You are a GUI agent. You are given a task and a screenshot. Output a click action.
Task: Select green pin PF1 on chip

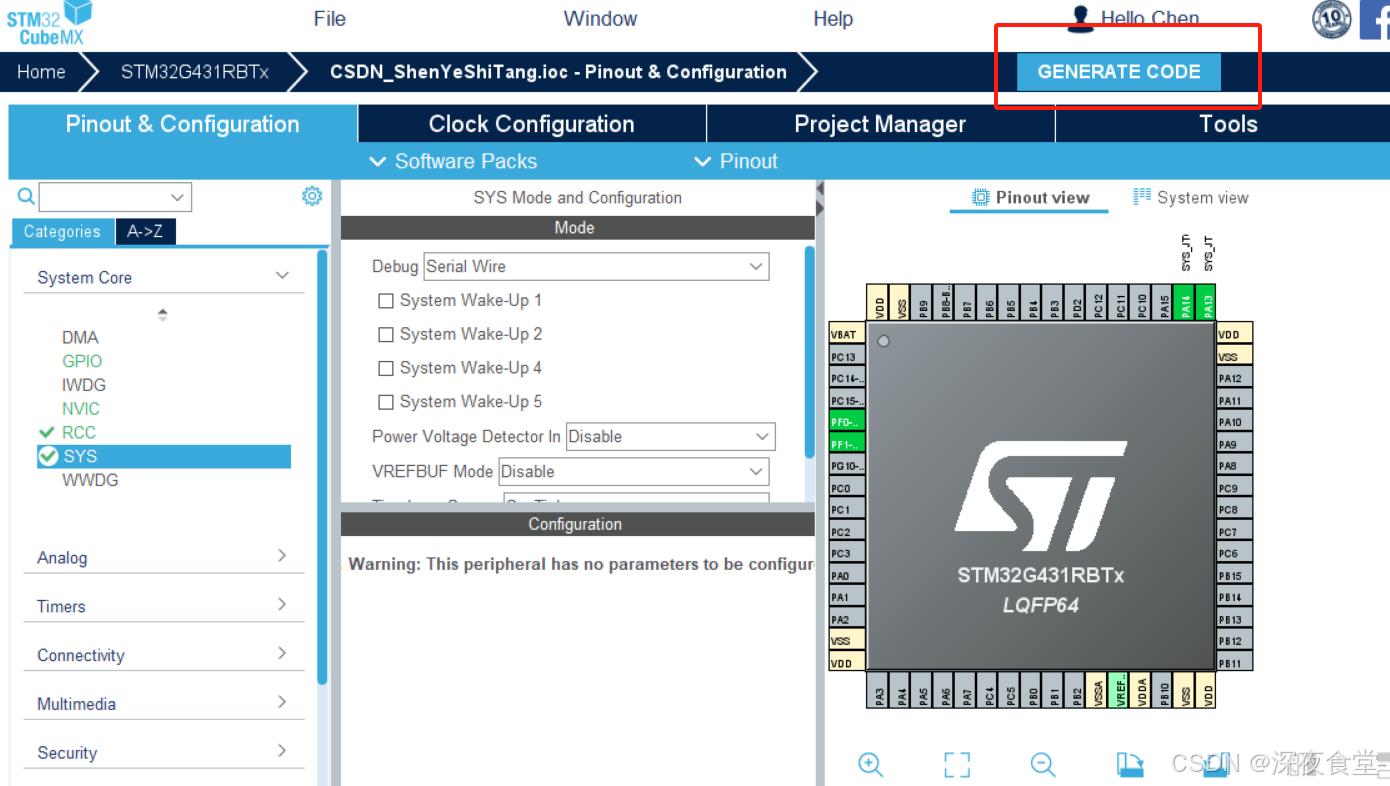[847, 444]
